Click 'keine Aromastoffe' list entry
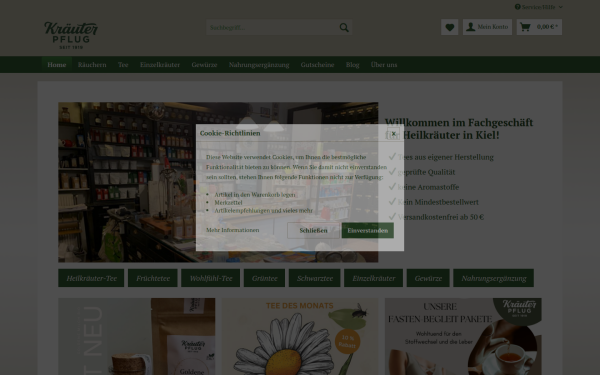The image size is (600, 375). point(428,187)
